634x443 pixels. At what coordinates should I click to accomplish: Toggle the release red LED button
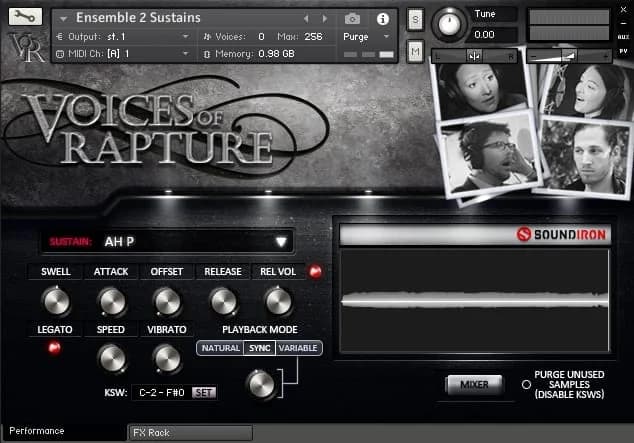click(315, 272)
